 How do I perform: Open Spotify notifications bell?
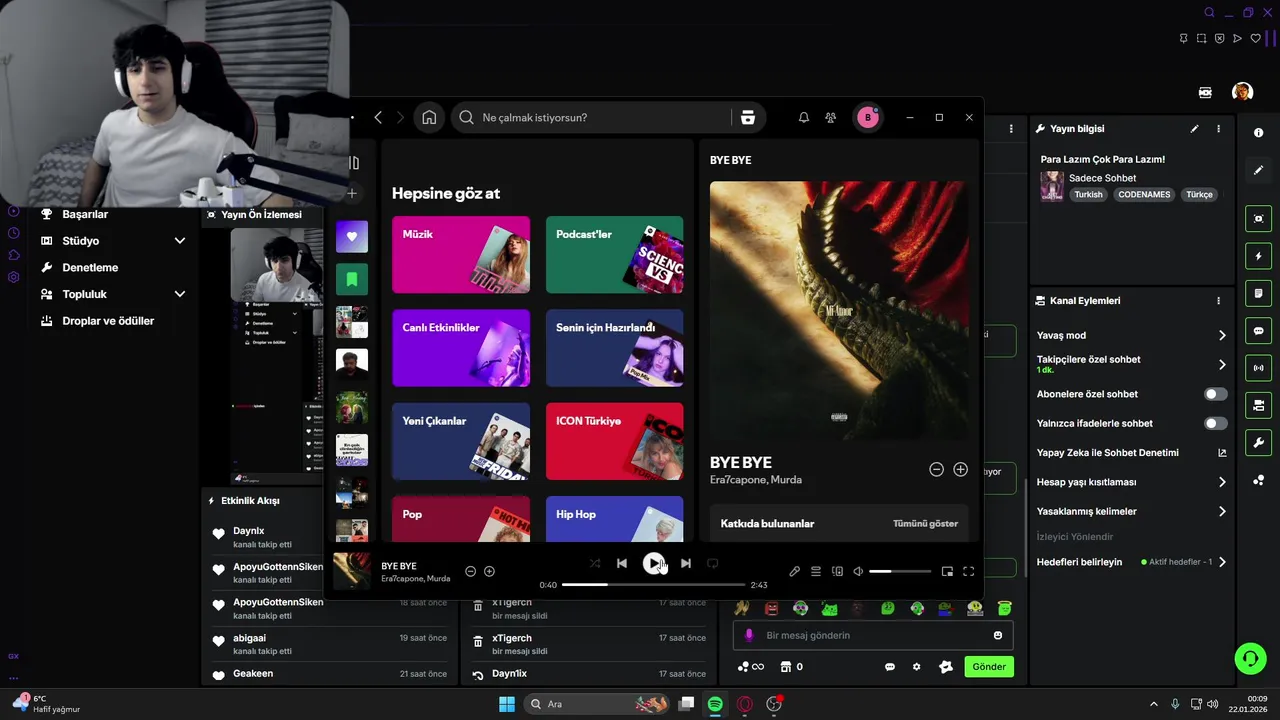click(803, 118)
